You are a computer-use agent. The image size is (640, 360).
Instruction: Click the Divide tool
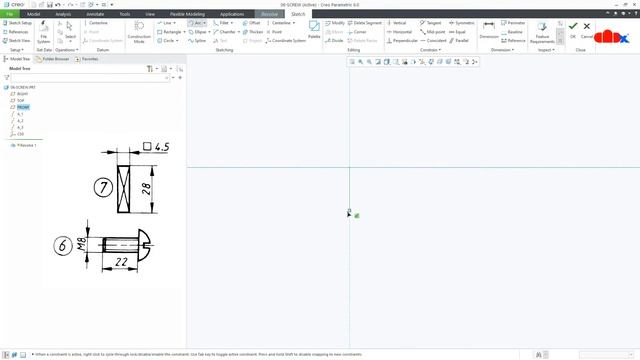pyautogui.click(x=334, y=41)
